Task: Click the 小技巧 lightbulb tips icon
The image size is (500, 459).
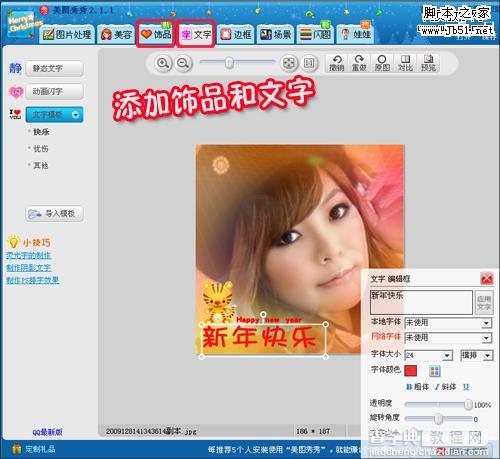Action: (13, 242)
